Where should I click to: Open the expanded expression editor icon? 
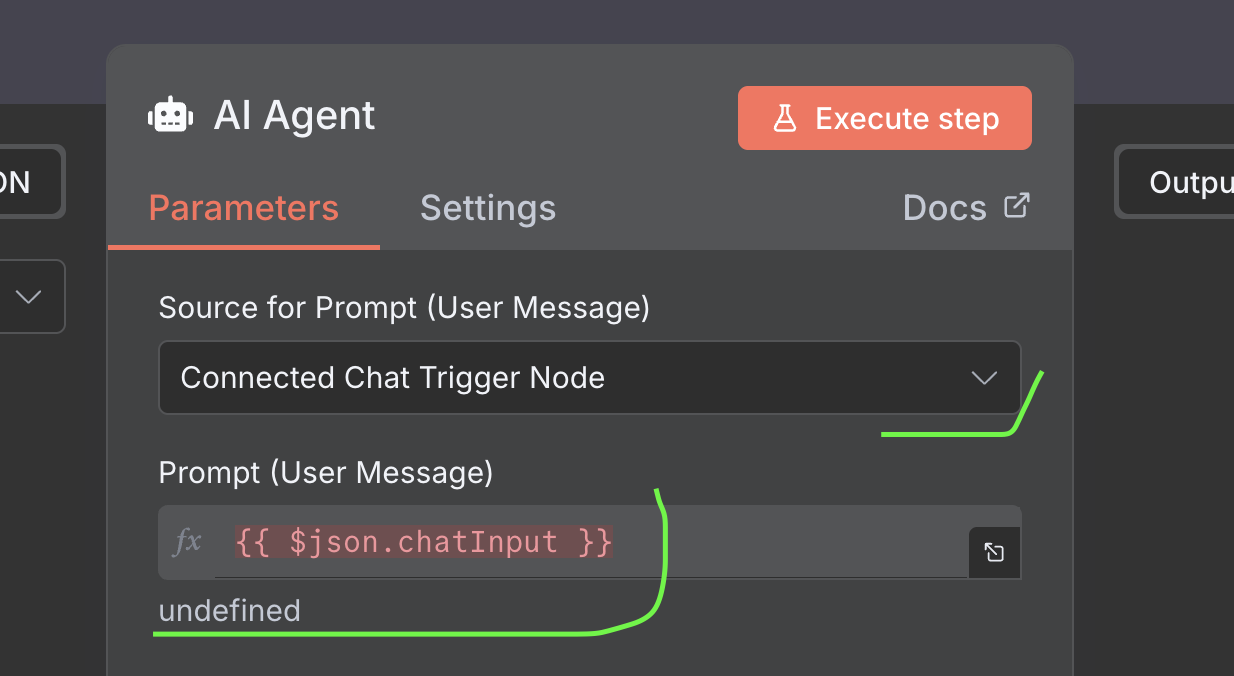pos(994,552)
